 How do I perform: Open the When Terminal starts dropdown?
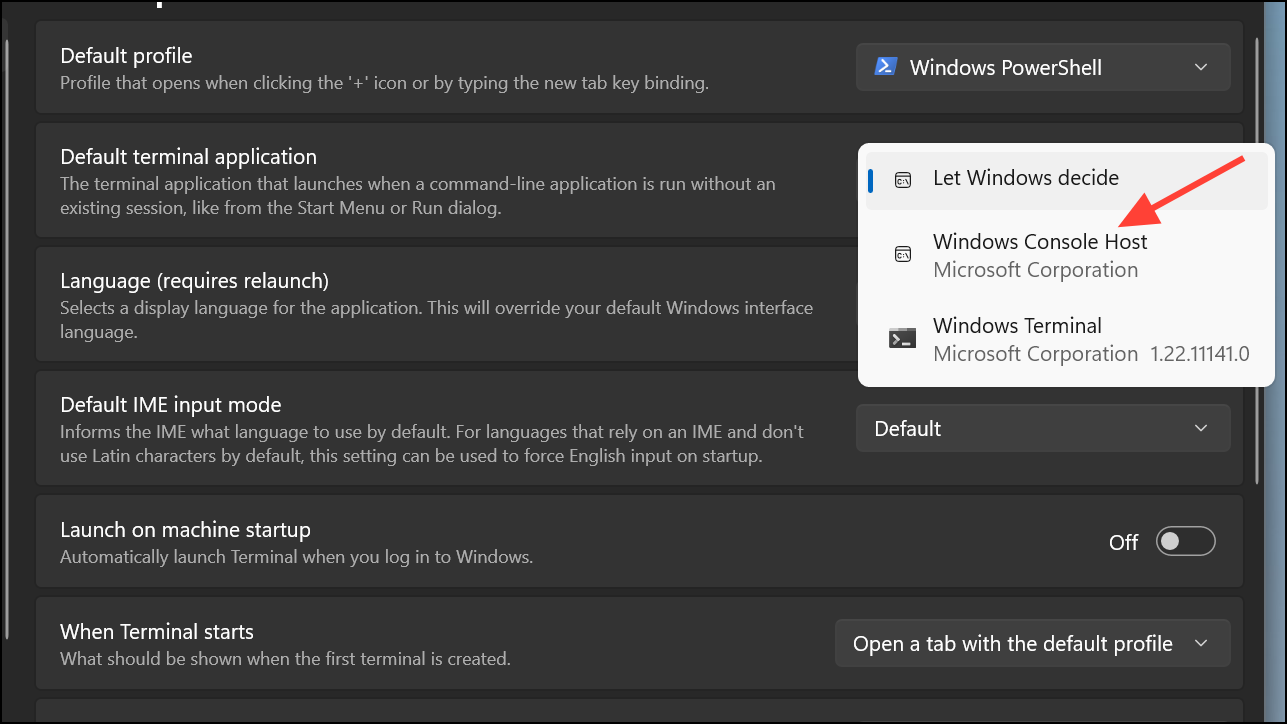tap(1032, 643)
